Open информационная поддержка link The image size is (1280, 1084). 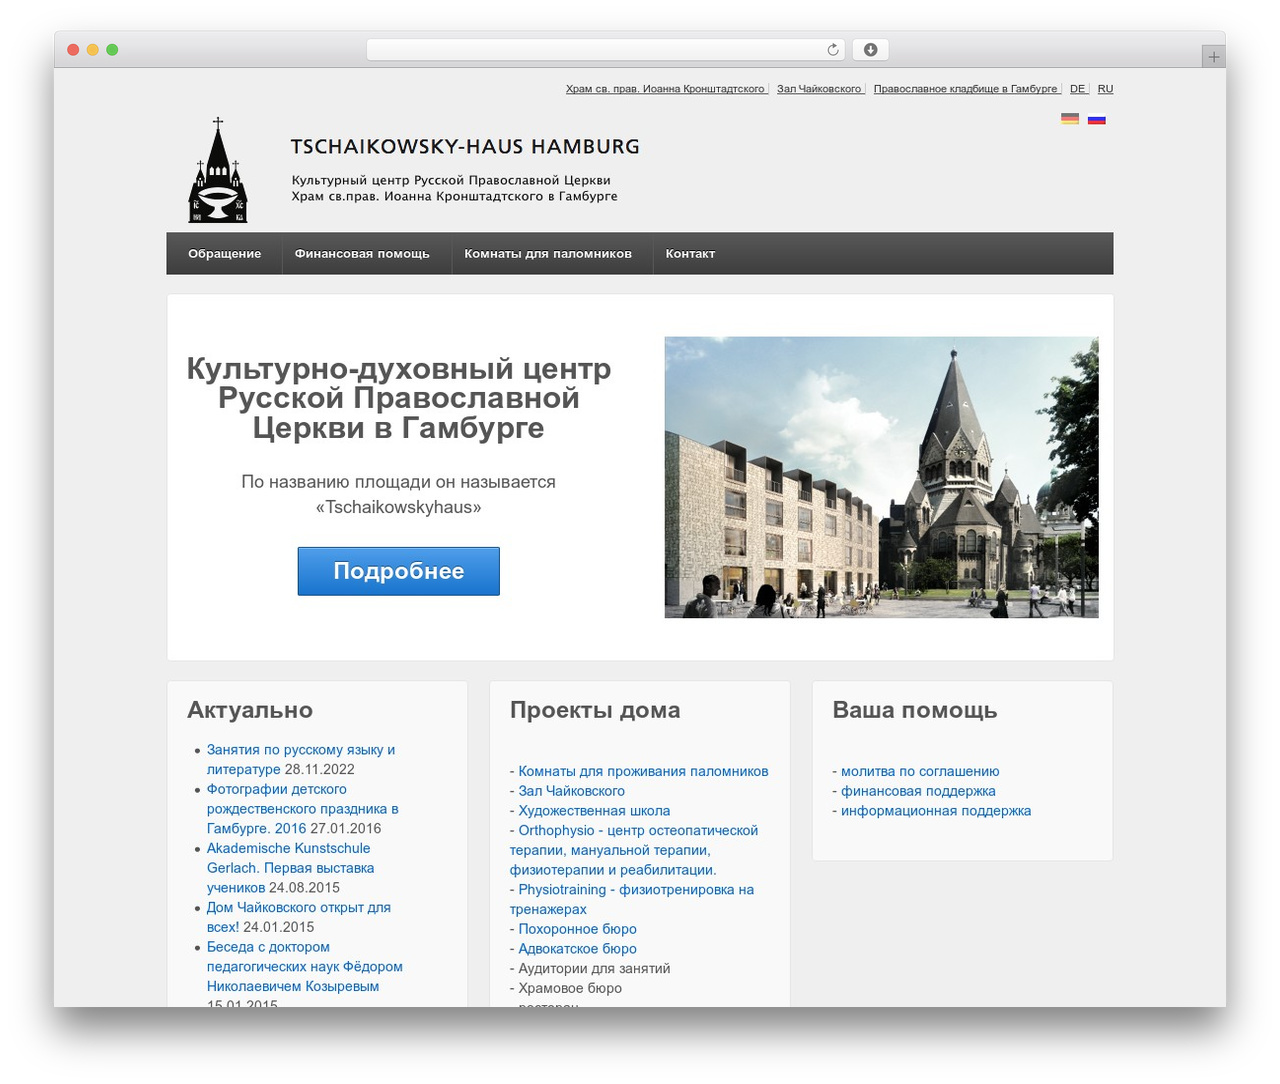coord(936,811)
